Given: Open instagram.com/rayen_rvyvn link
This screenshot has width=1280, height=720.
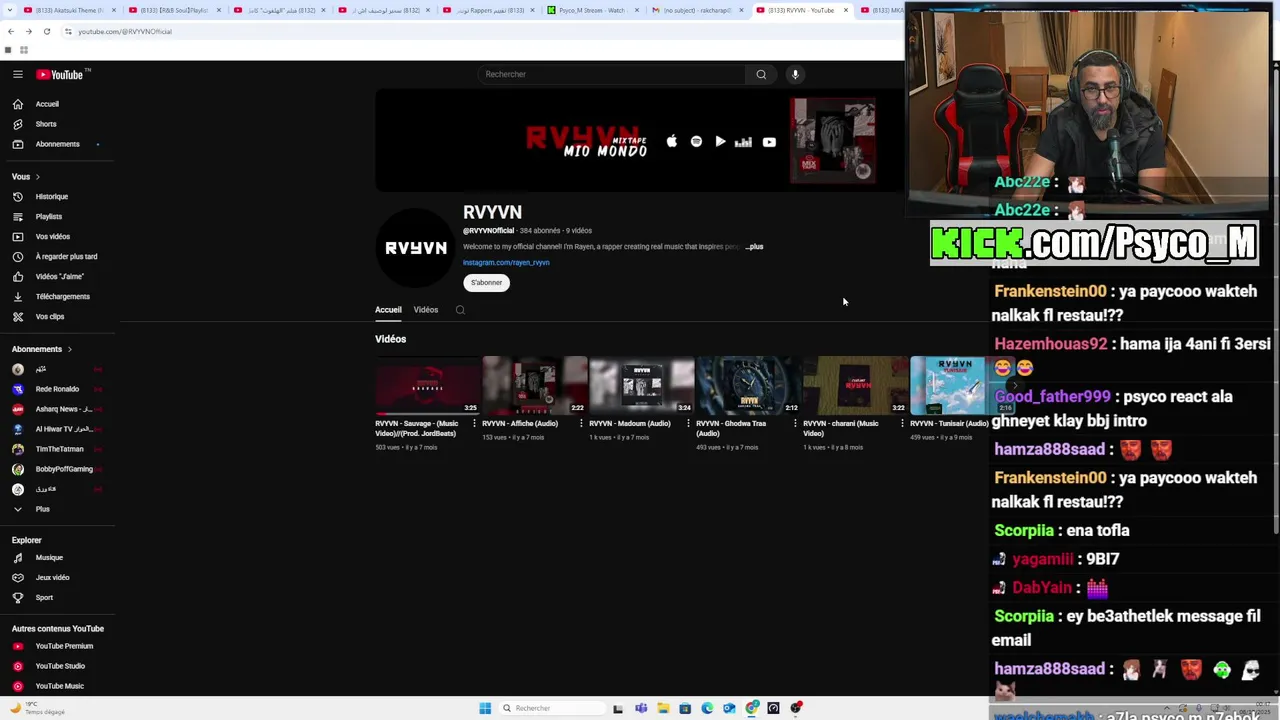Looking at the screenshot, I should (506, 263).
